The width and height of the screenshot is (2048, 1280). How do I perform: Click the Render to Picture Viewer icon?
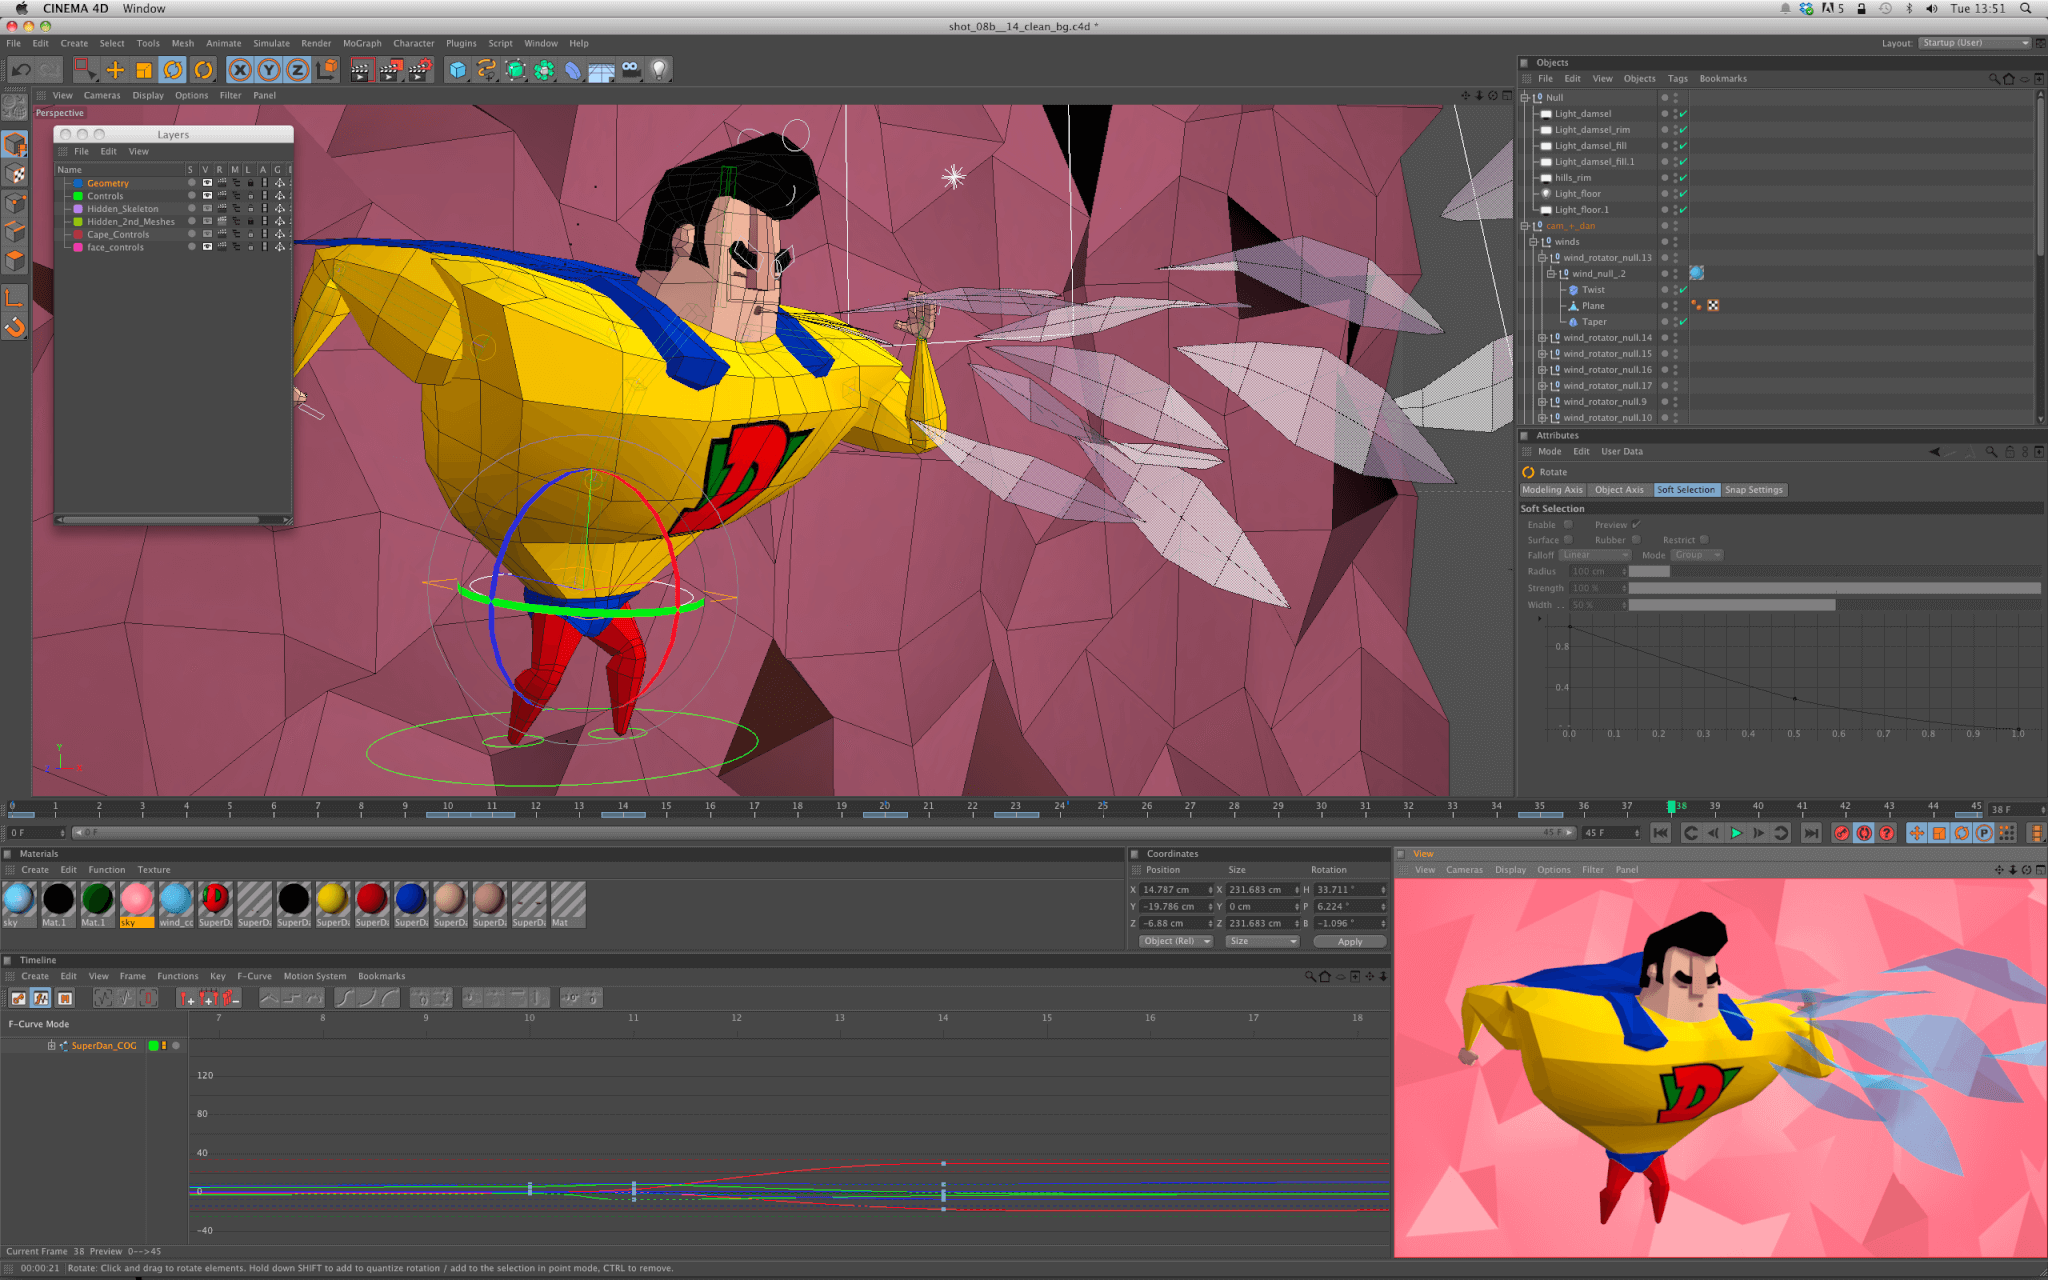[x=390, y=69]
